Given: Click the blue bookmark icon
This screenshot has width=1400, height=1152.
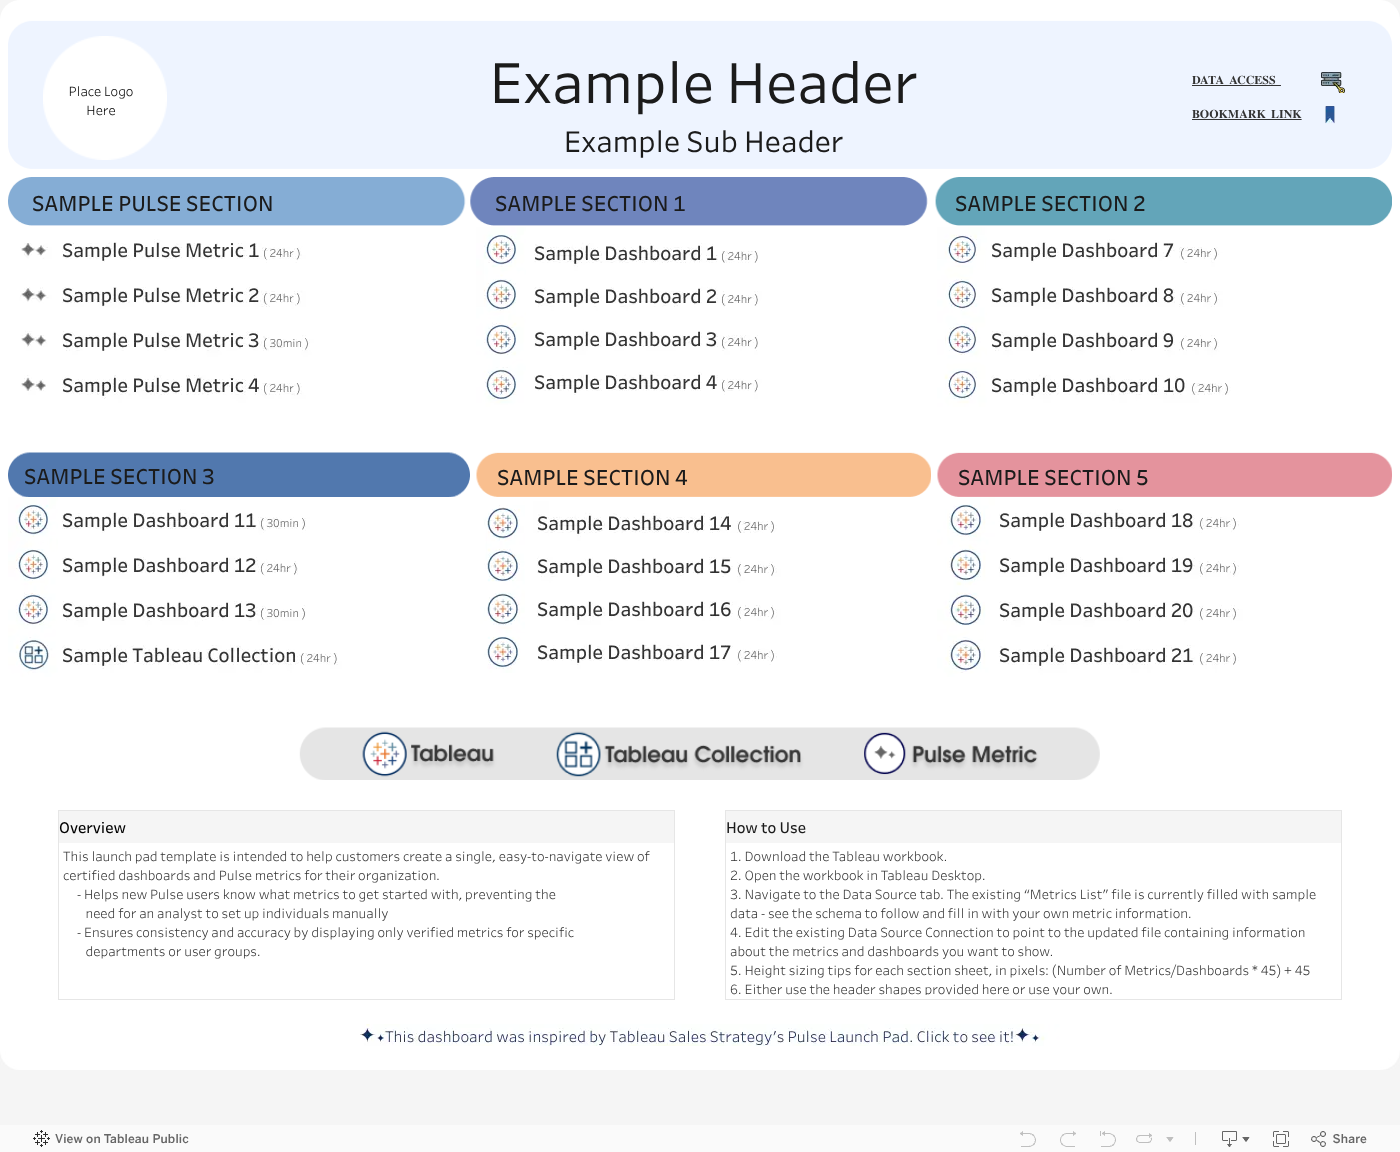Looking at the screenshot, I should pyautogui.click(x=1330, y=114).
